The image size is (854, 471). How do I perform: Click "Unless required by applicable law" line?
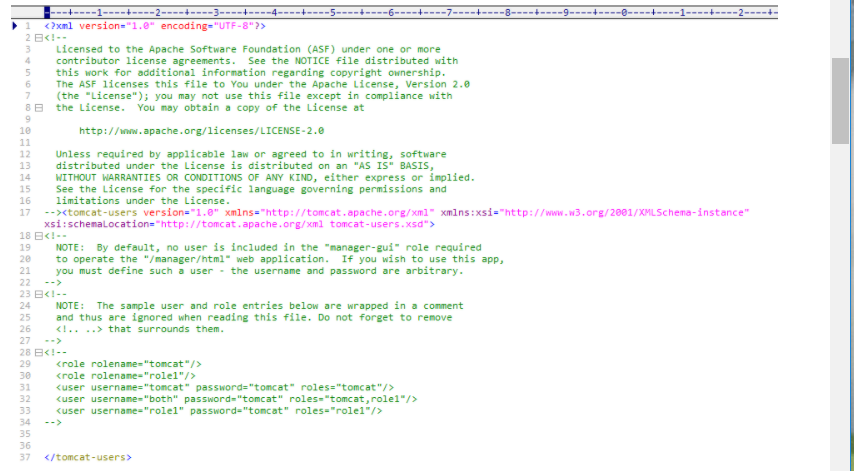pos(251,154)
